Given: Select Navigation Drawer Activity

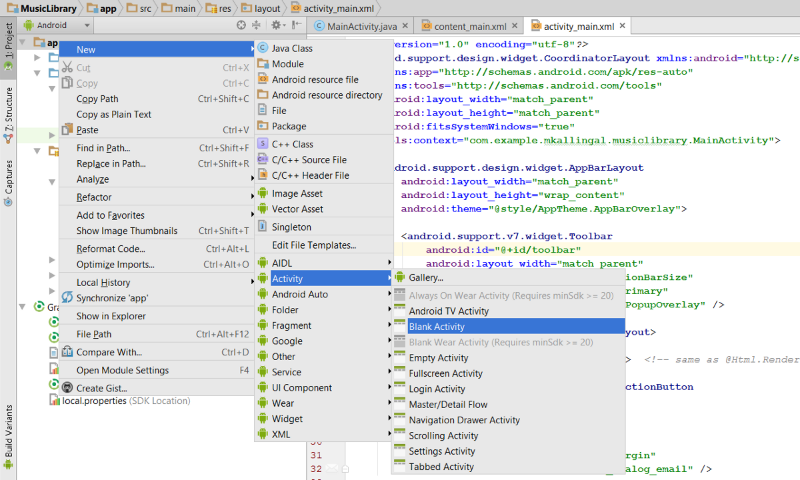Looking at the screenshot, I should (x=509, y=420).
